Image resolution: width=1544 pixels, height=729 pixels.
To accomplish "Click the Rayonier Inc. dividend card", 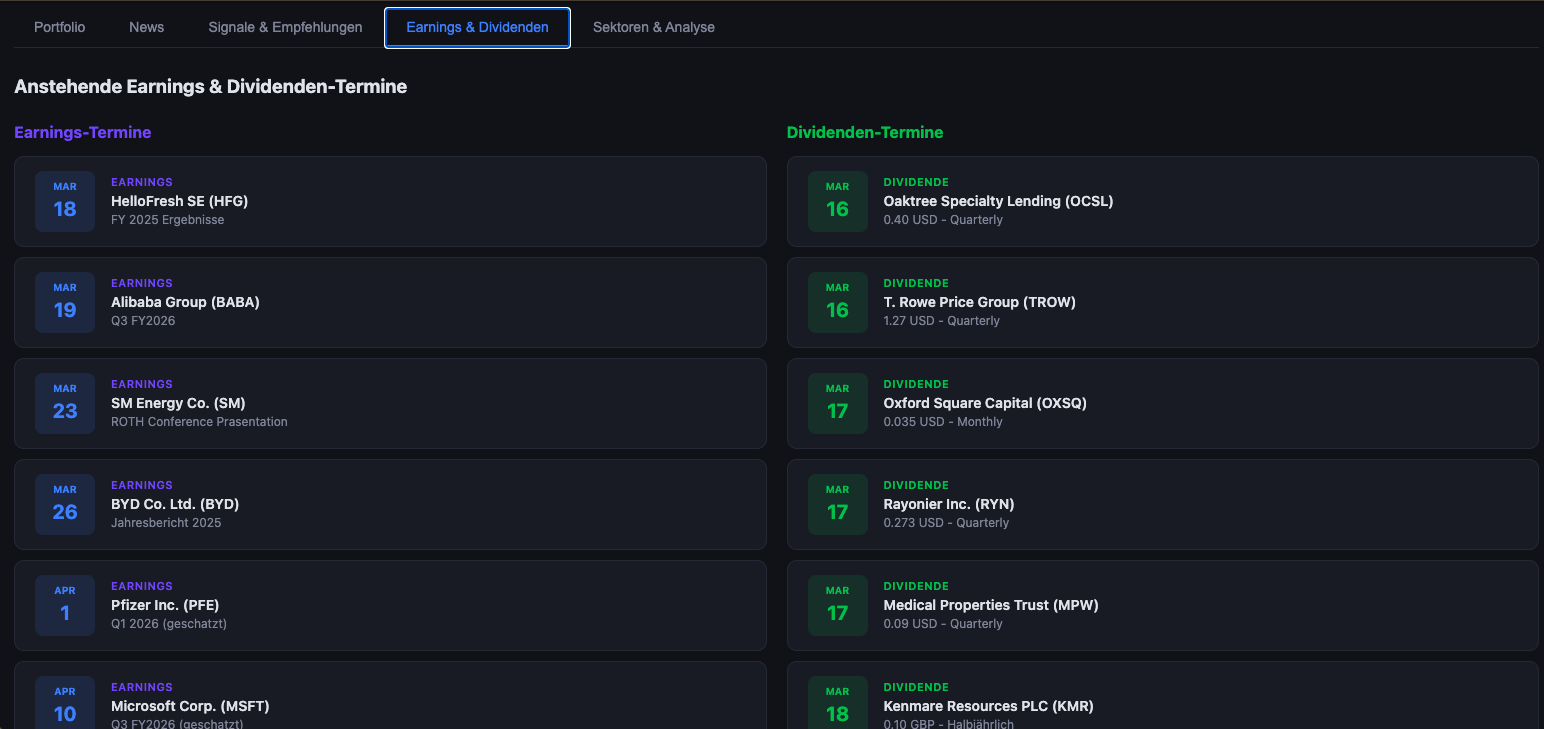I will (1163, 504).
